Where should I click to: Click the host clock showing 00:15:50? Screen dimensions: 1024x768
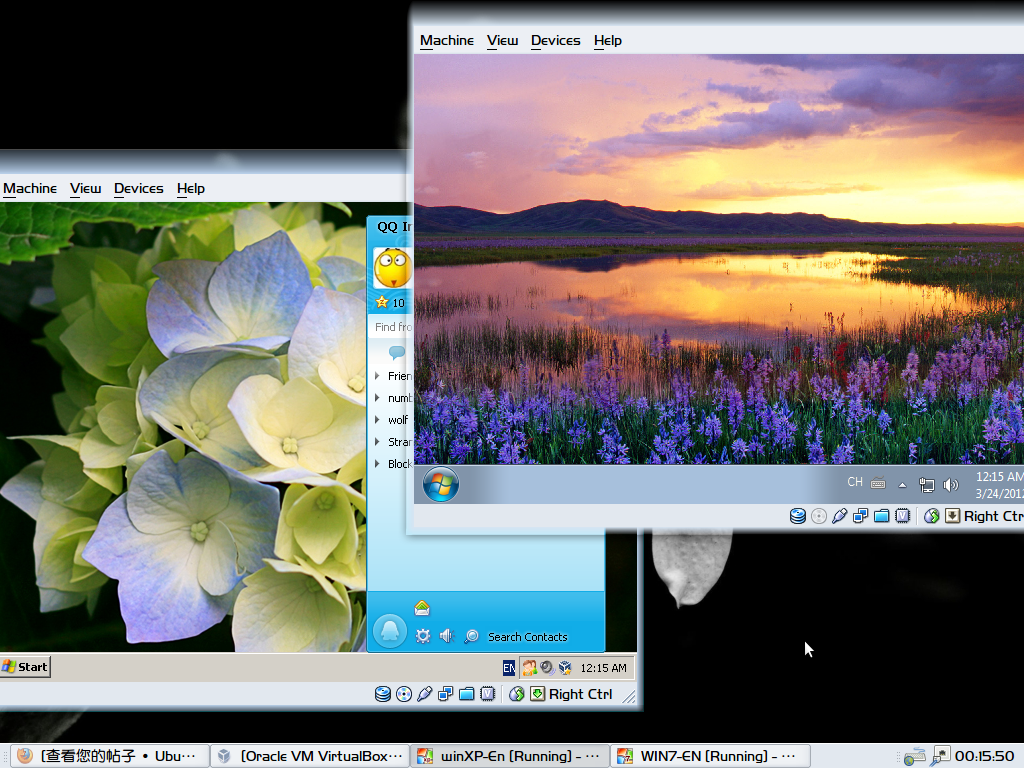(x=985, y=756)
